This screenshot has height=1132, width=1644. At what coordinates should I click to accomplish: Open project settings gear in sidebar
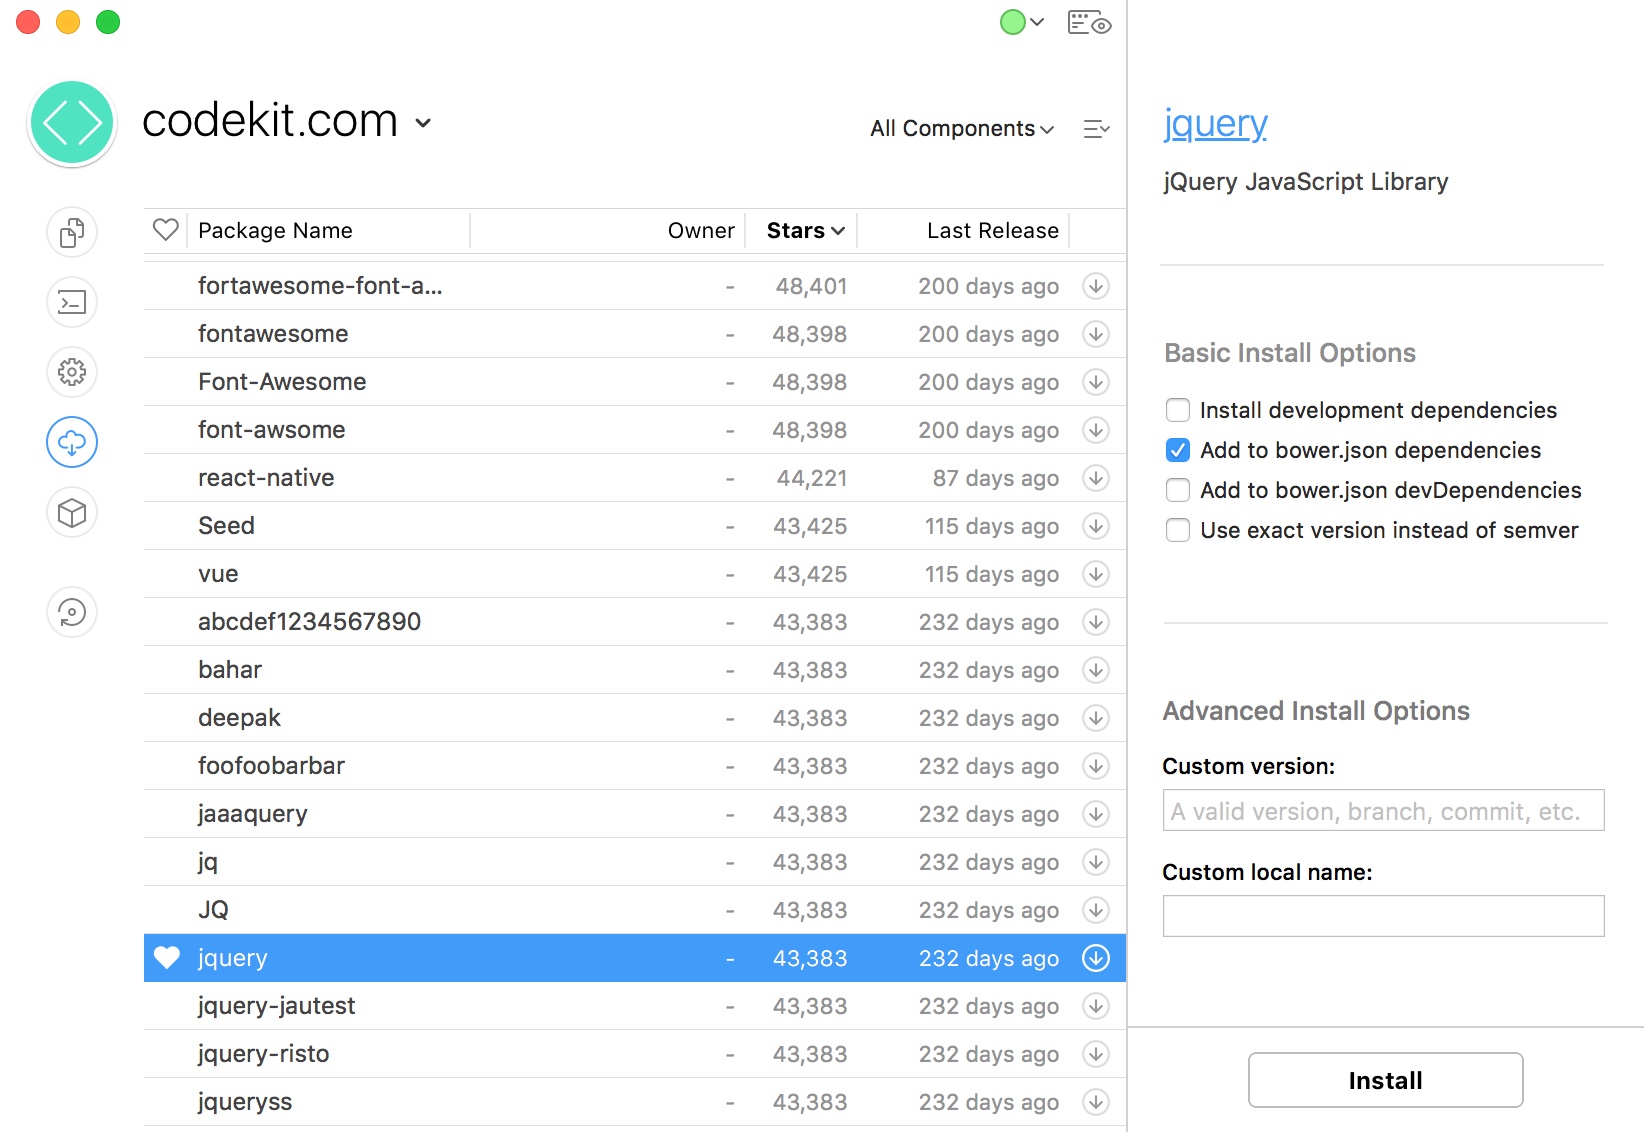(72, 372)
